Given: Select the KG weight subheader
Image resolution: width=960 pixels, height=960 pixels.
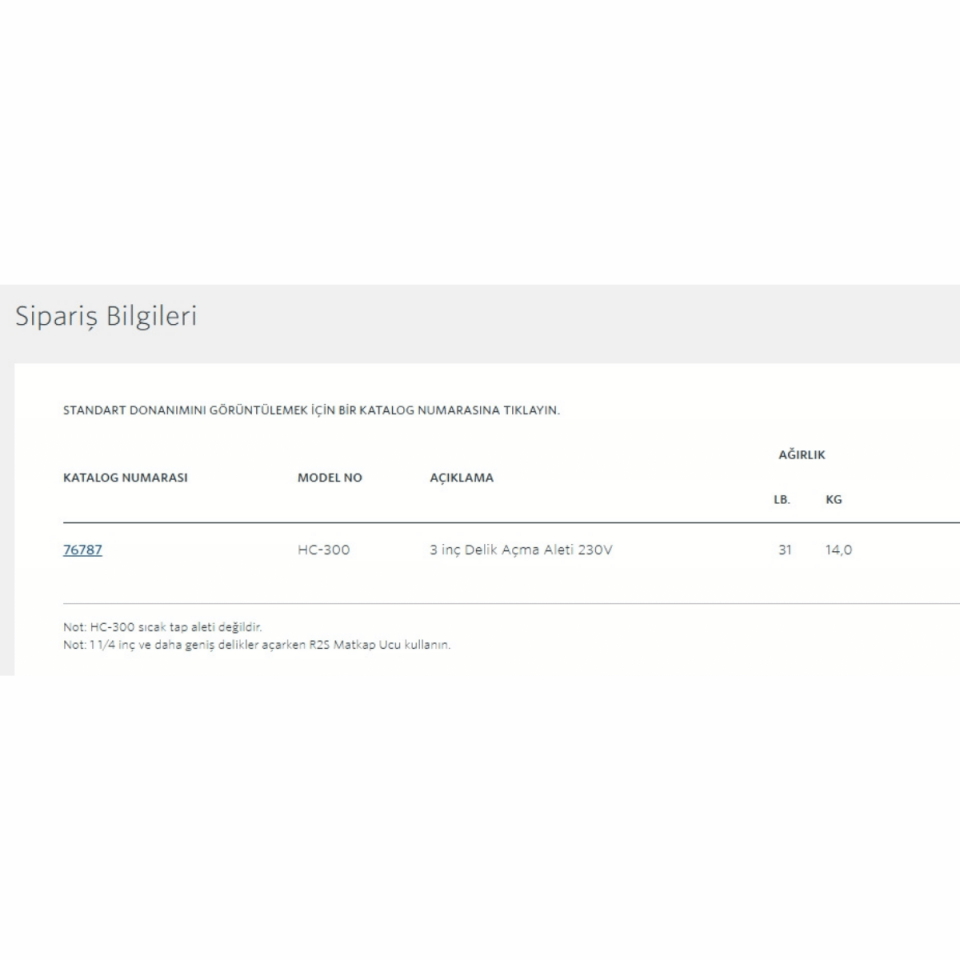Looking at the screenshot, I should (x=833, y=500).
